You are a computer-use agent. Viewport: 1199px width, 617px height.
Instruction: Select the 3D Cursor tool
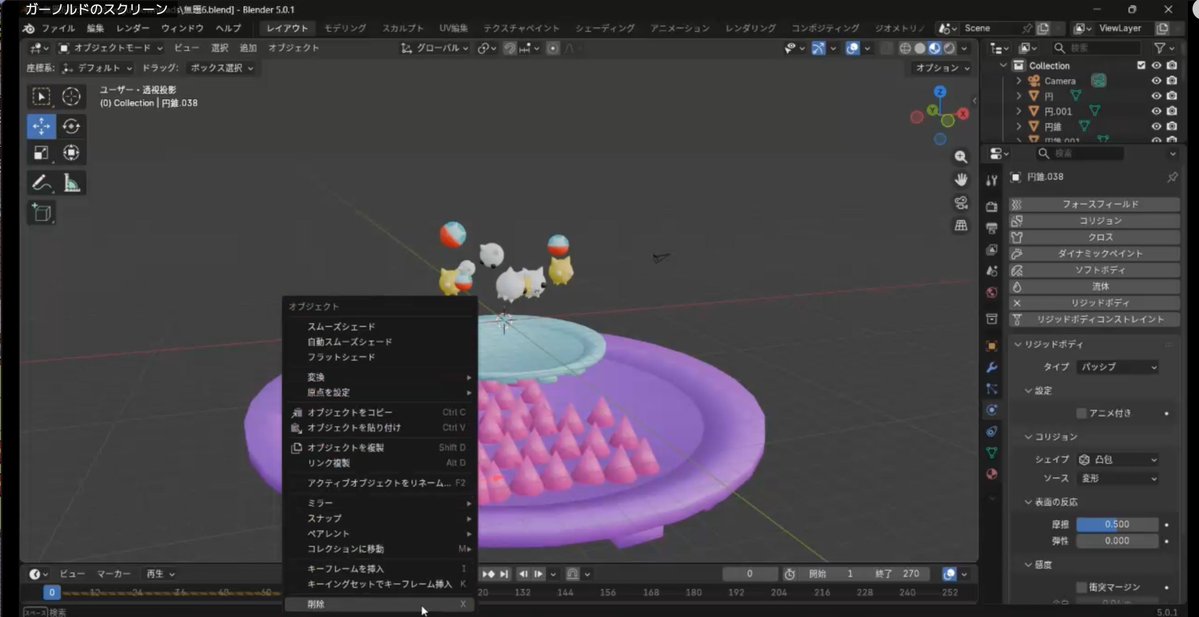point(71,96)
